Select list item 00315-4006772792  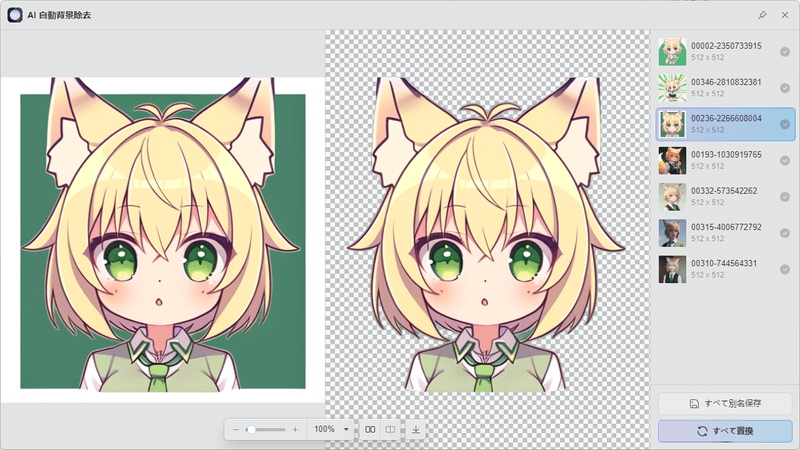(725, 233)
